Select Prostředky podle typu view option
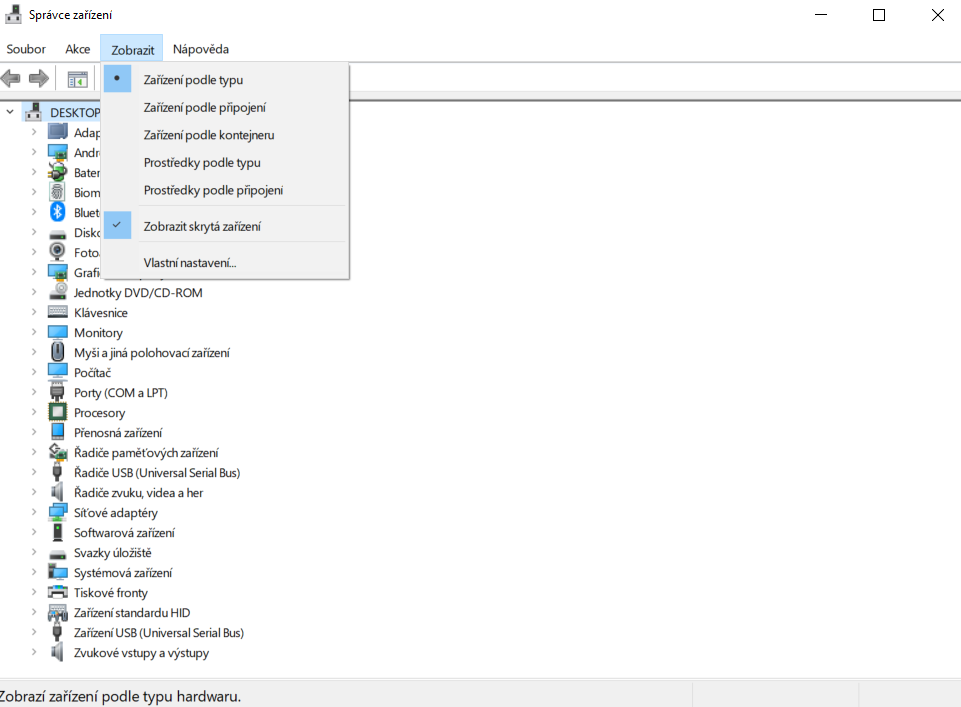The width and height of the screenshot is (961, 707). click(226, 162)
